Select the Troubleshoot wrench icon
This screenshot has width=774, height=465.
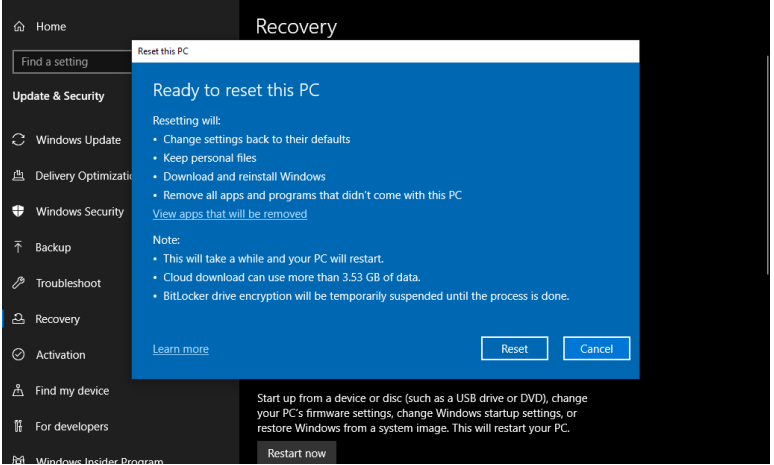18,283
